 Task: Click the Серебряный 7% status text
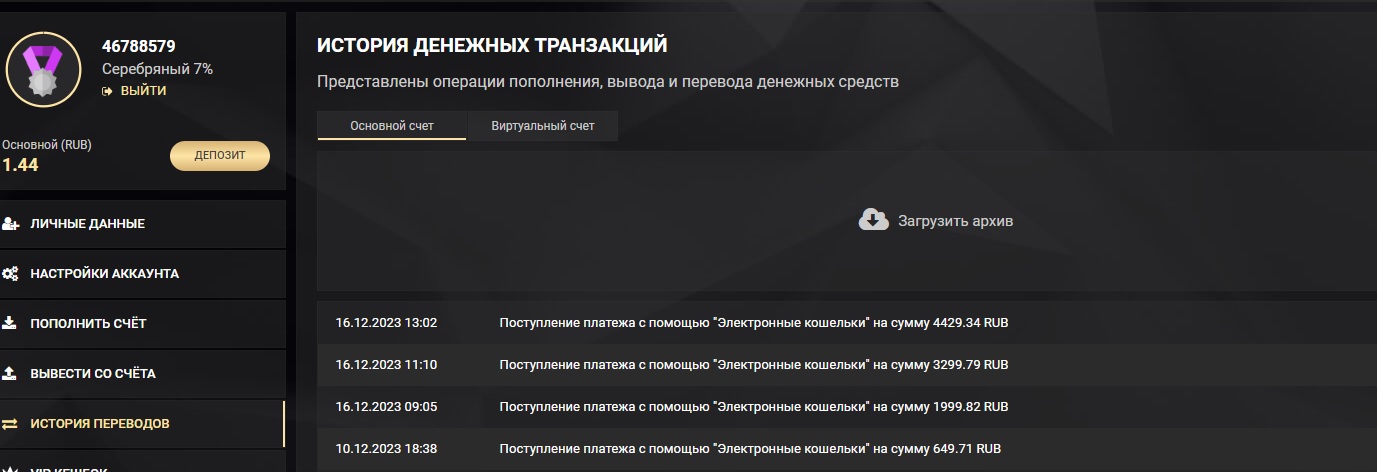pyautogui.click(x=157, y=69)
